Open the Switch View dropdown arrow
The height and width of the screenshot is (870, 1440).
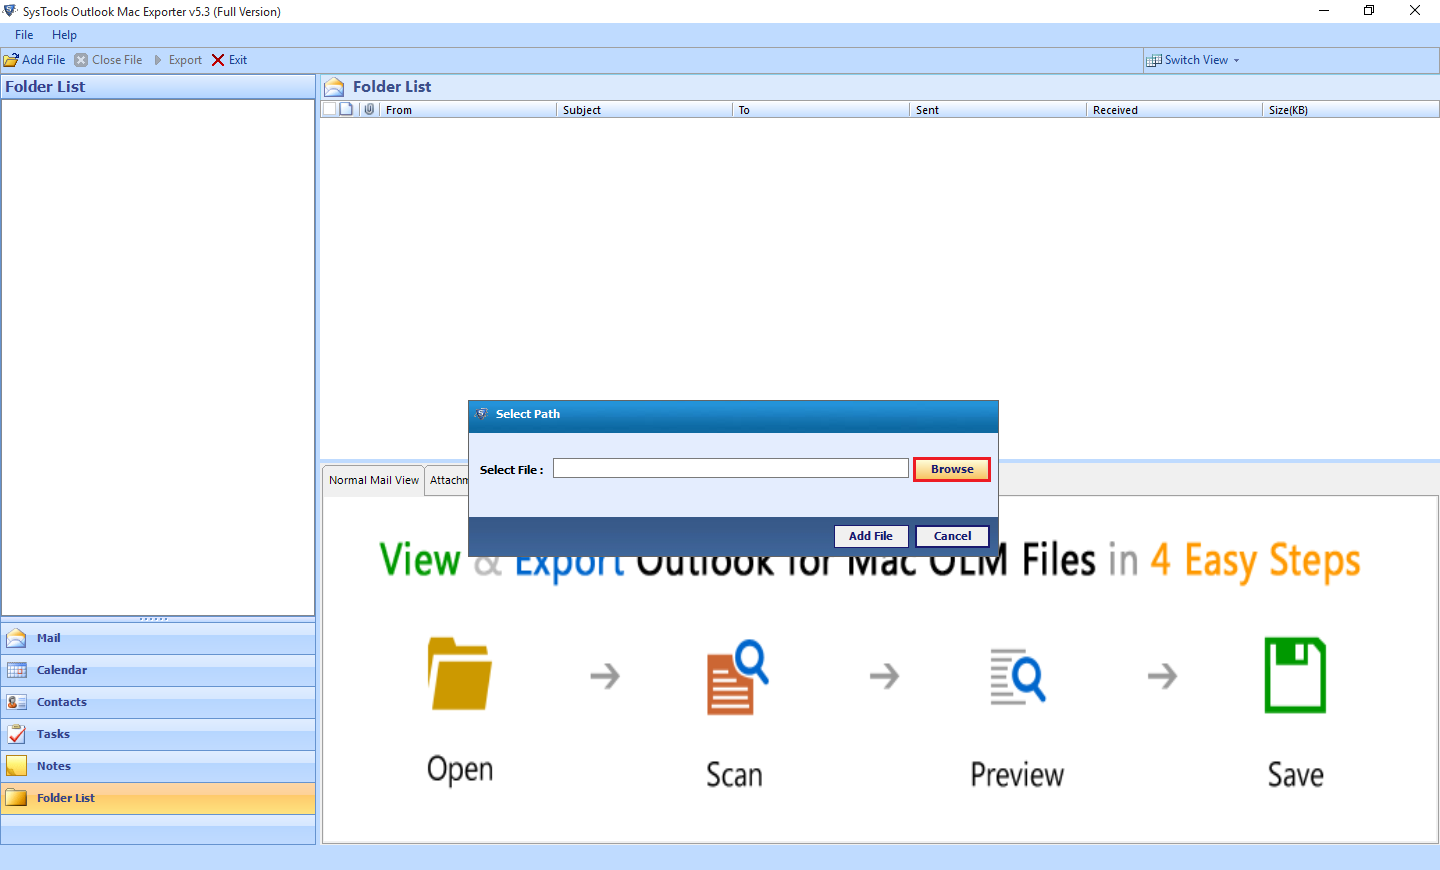click(x=1236, y=60)
